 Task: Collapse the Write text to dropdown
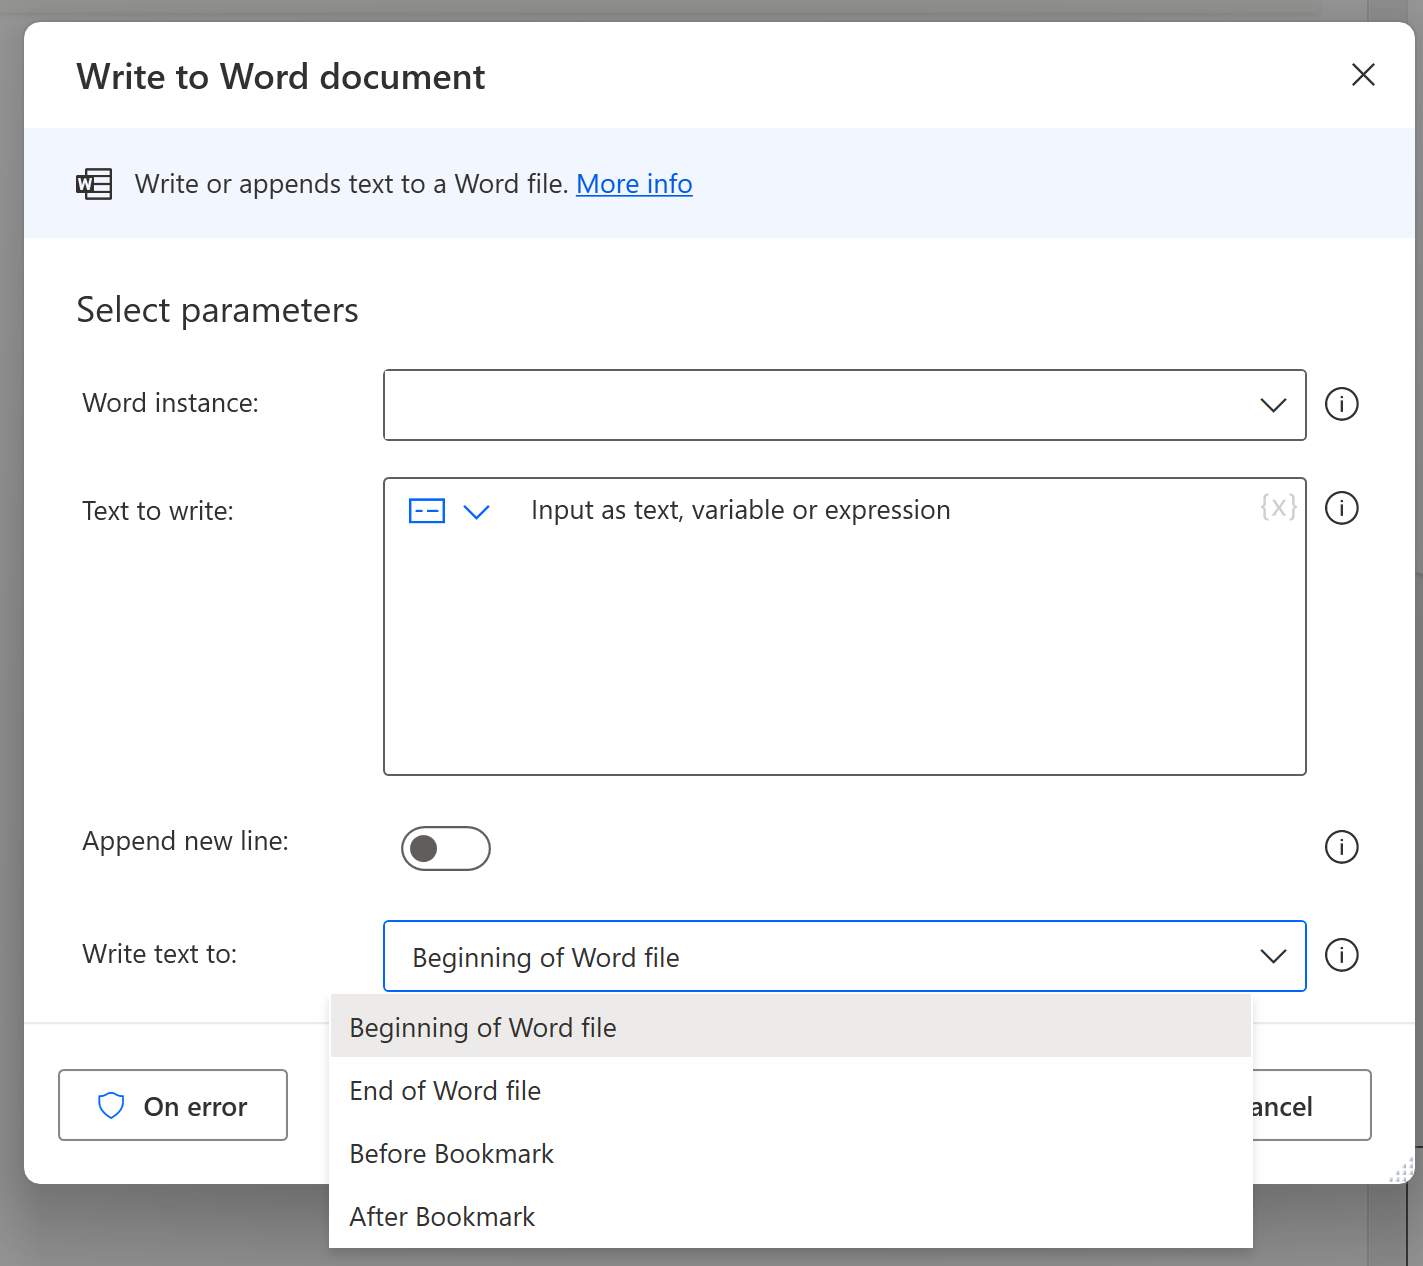pyautogui.click(x=1272, y=956)
